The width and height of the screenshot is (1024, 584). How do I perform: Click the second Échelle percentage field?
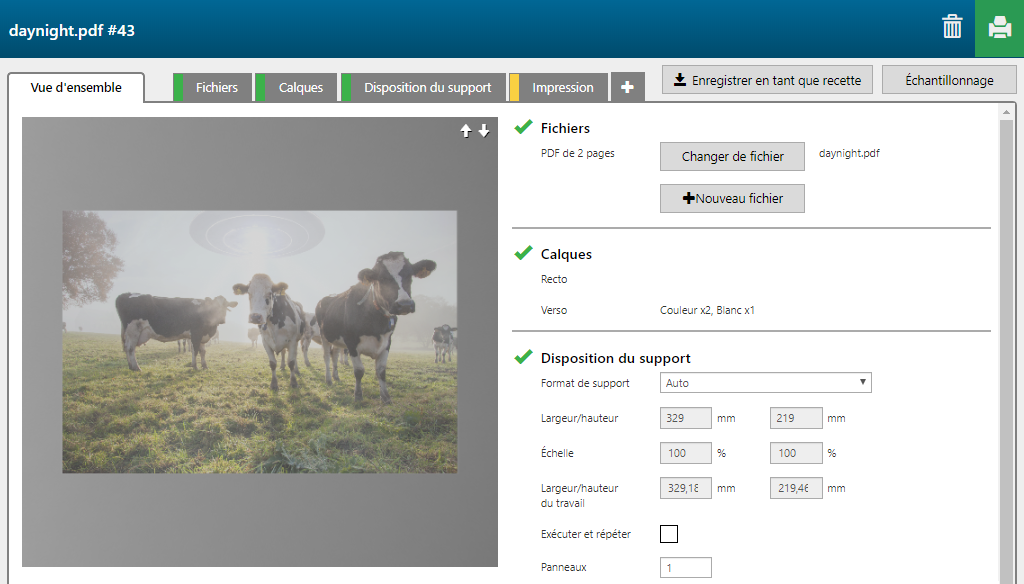coord(796,453)
